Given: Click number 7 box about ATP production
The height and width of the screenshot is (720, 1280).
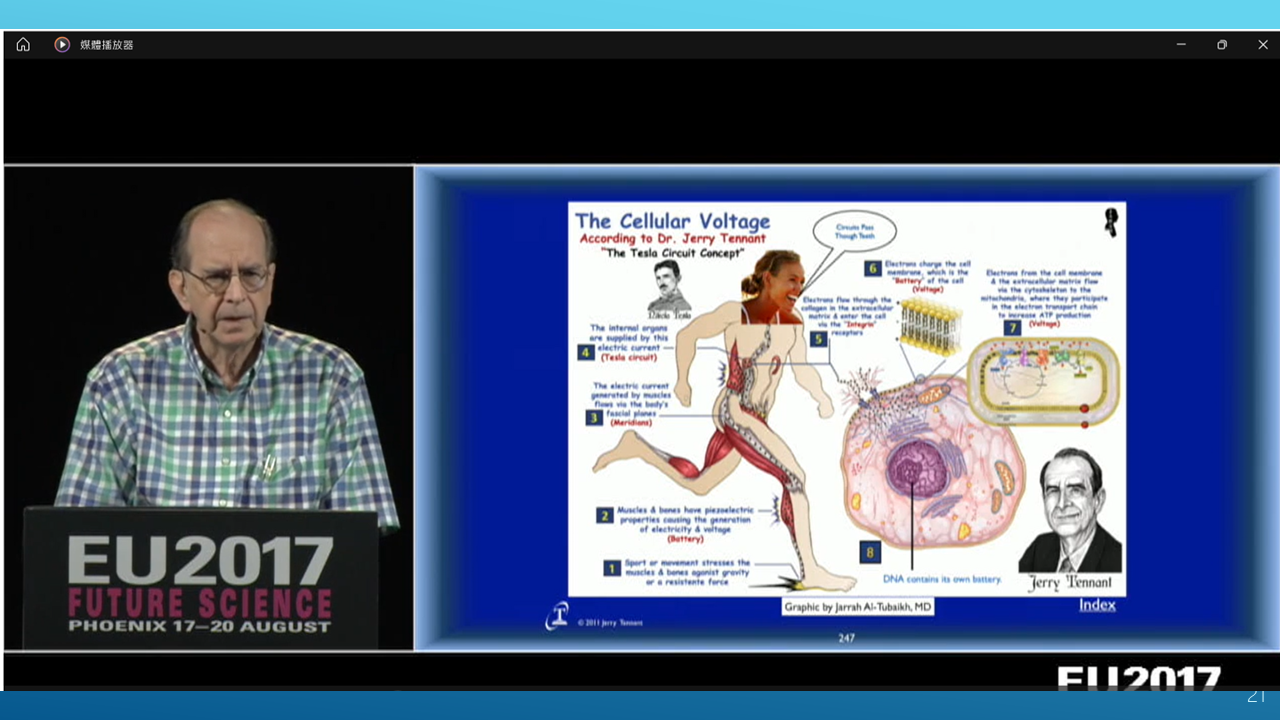Looking at the screenshot, I should 1013,327.
